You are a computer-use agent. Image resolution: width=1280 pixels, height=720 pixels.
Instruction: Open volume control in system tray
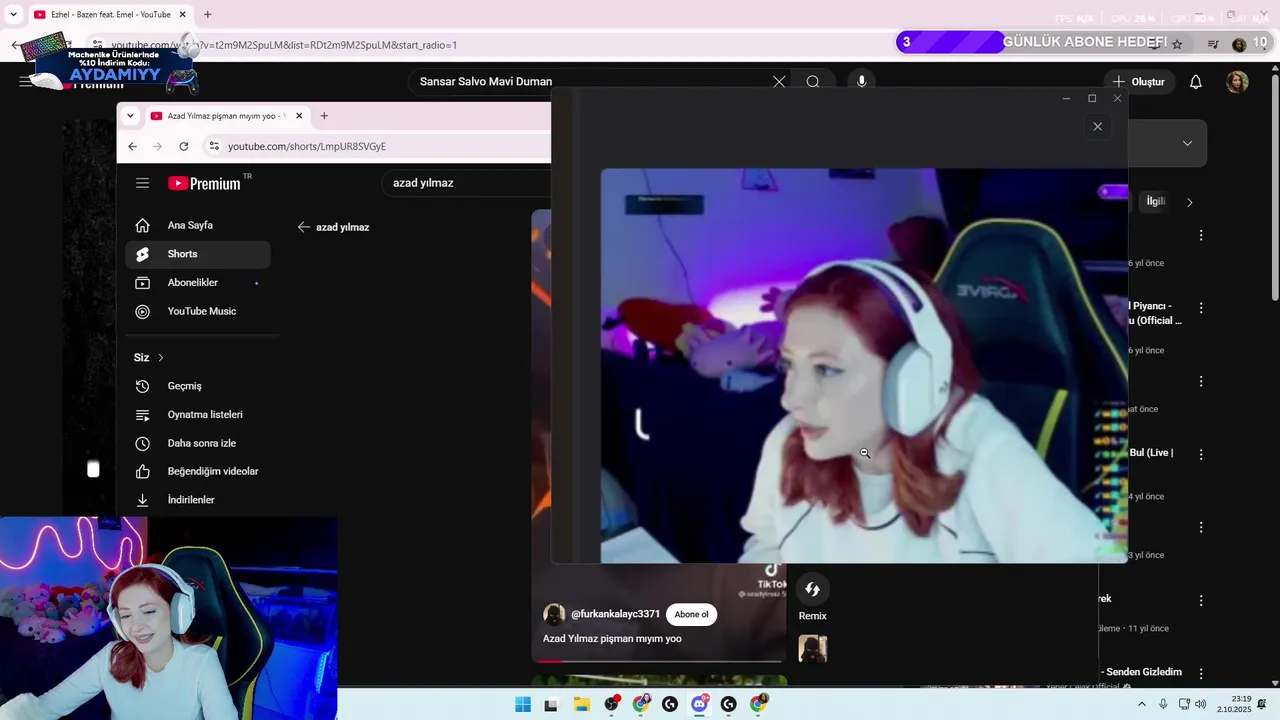(1200, 704)
